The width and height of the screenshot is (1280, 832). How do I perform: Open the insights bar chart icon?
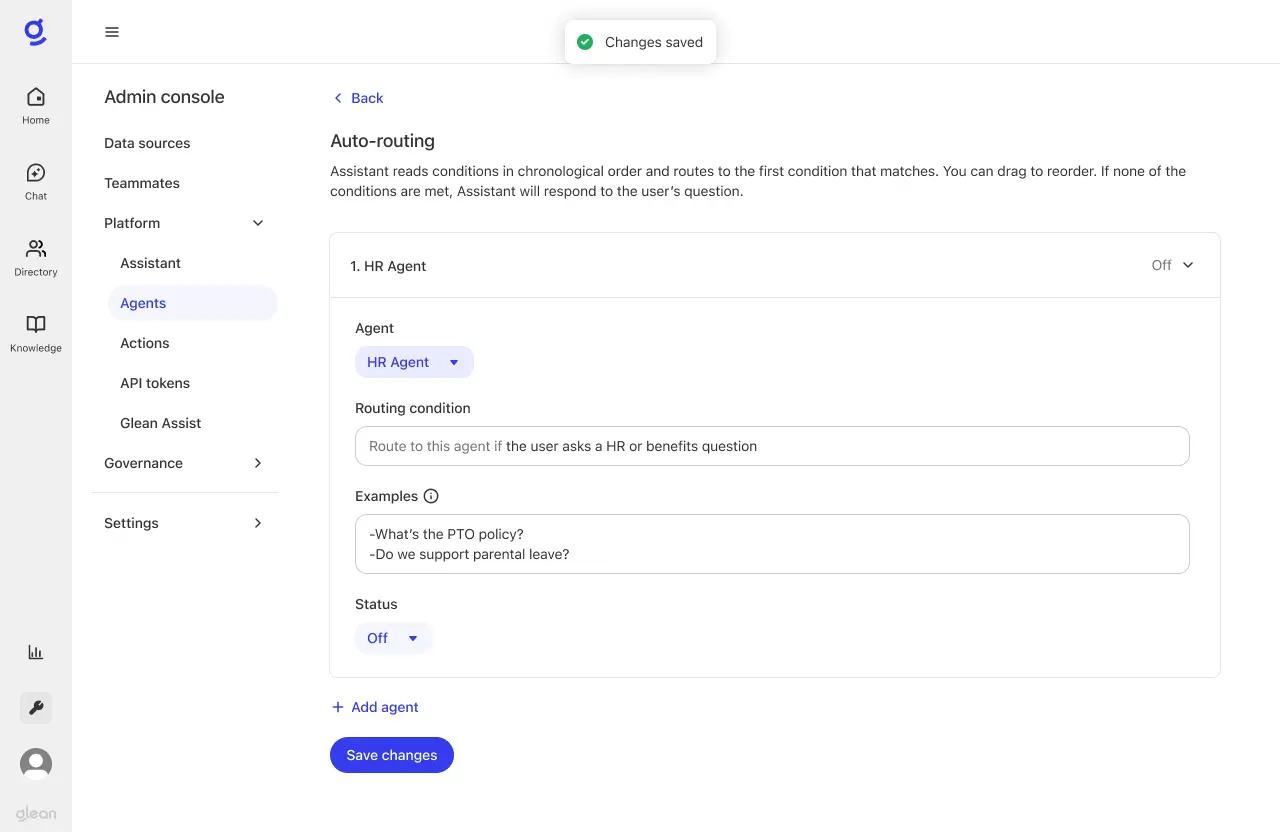pyautogui.click(x=36, y=652)
